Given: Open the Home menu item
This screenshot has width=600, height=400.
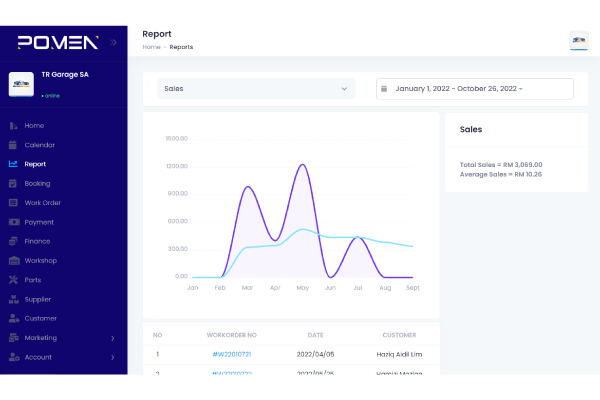Looking at the screenshot, I should pyautogui.click(x=34, y=126).
